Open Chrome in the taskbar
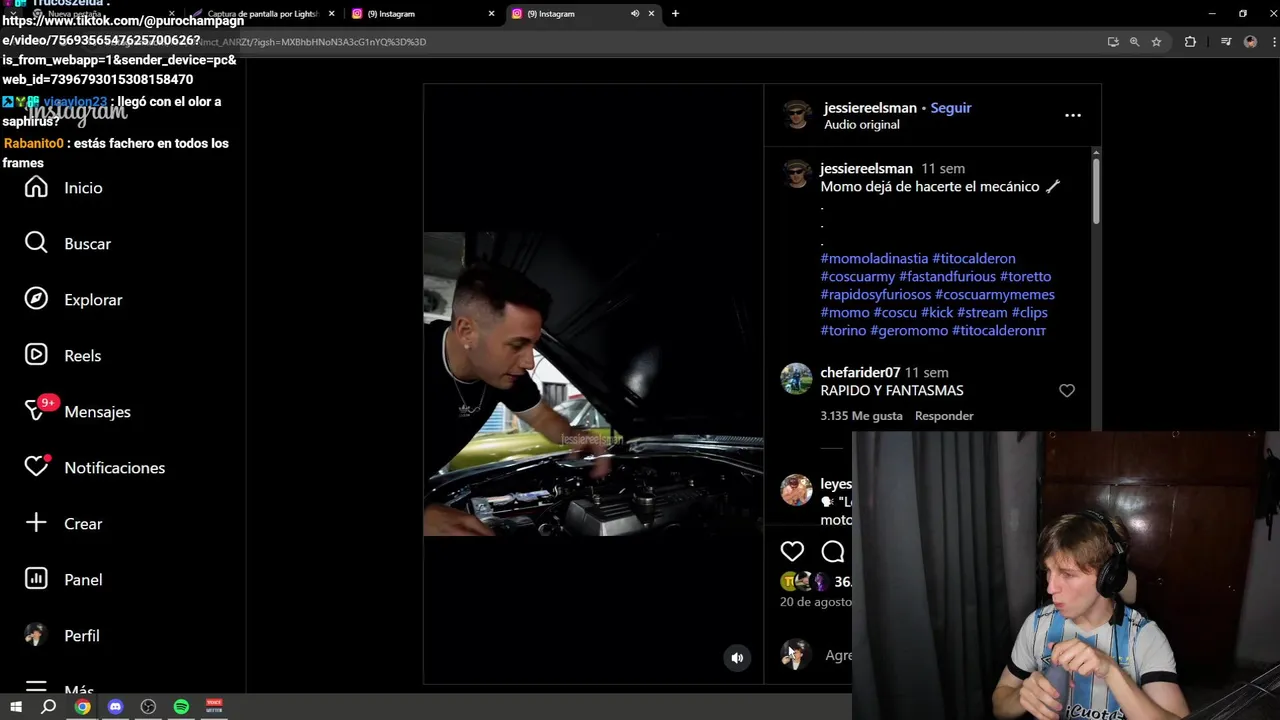The height and width of the screenshot is (720, 1280). click(x=82, y=707)
